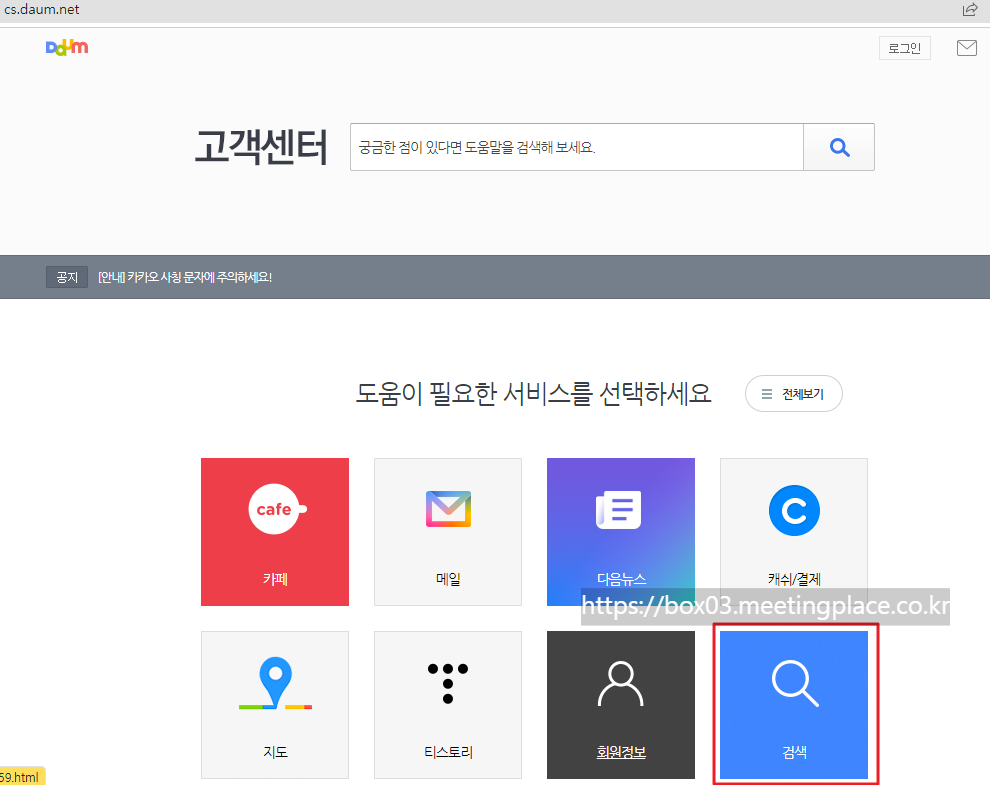The width and height of the screenshot is (990, 785).
Task: Click the cs.daum.net address bar text
Action: click(x=42, y=9)
